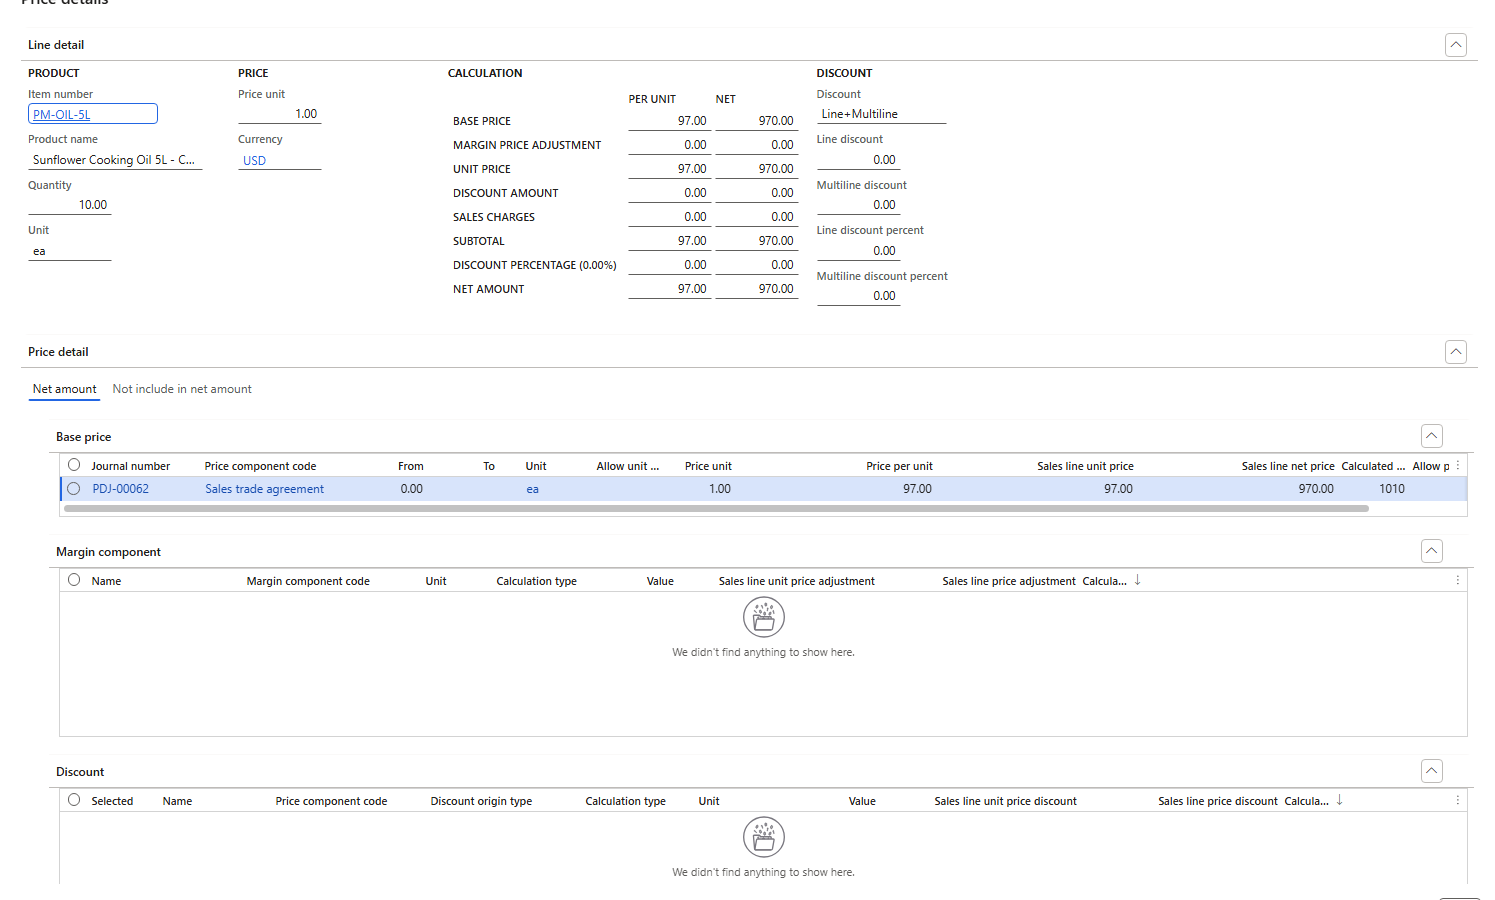This screenshot has height=900, width=1495.
Task: Click the Discount origin type column header
Action: point(481,801)
